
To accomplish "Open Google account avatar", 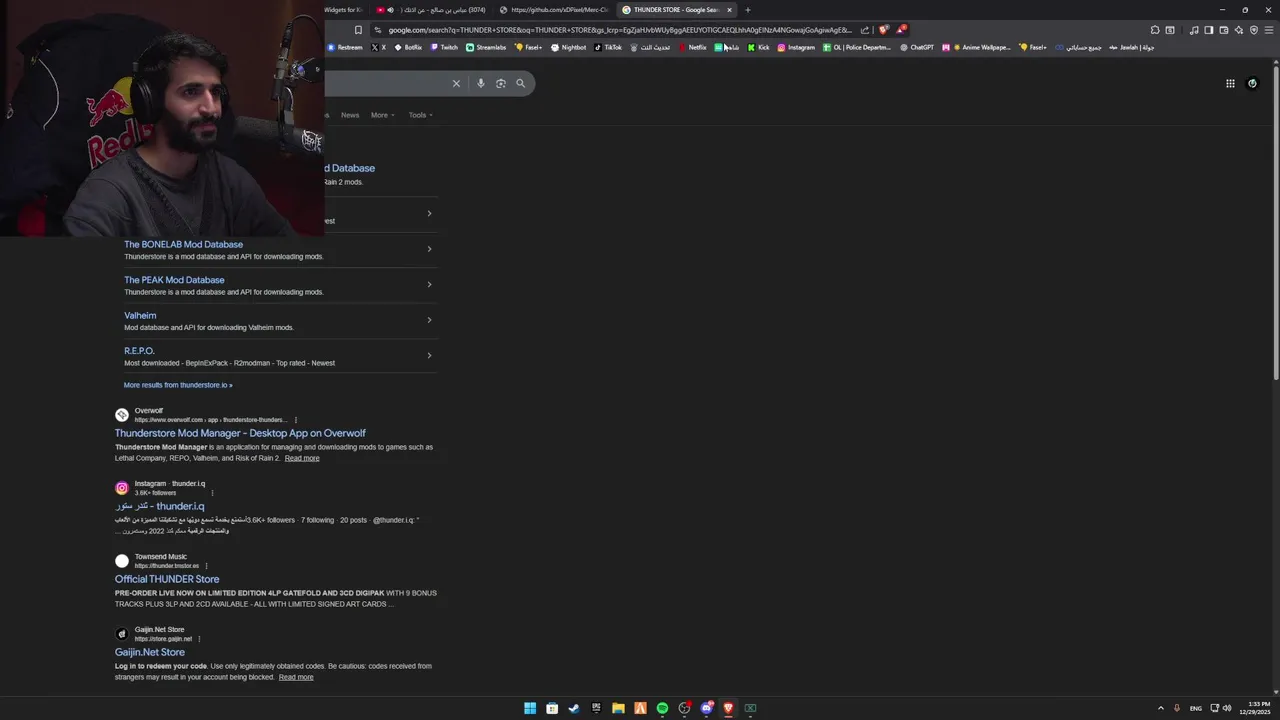I will (x=1252, y=84).
